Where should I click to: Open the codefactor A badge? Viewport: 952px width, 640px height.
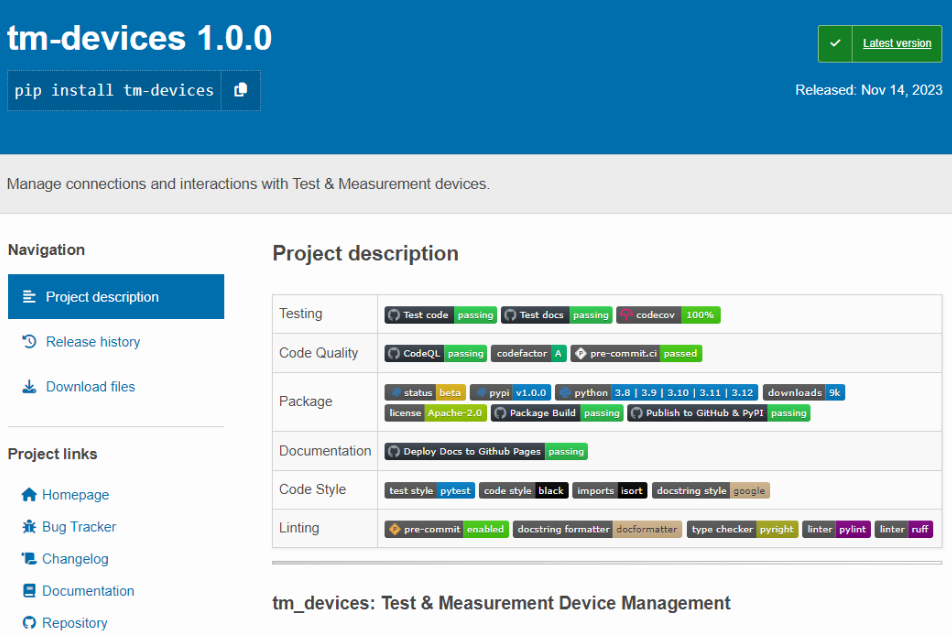tap(529, 354)
